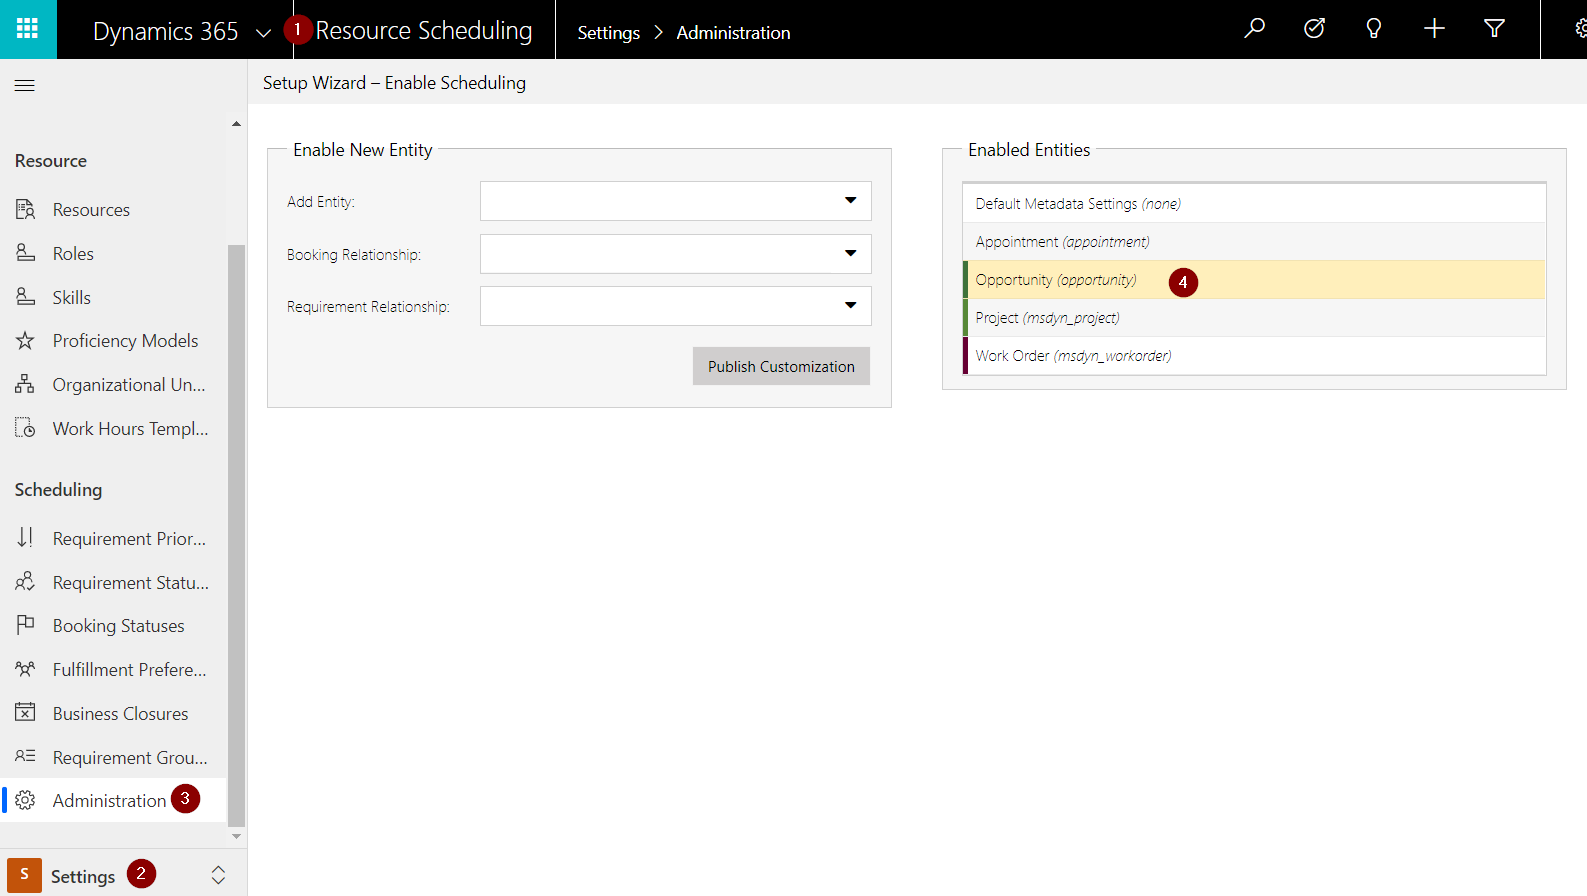Collapse the sidebar with hamburger icon
1587x896 pixels.
[x=25, y=85]
